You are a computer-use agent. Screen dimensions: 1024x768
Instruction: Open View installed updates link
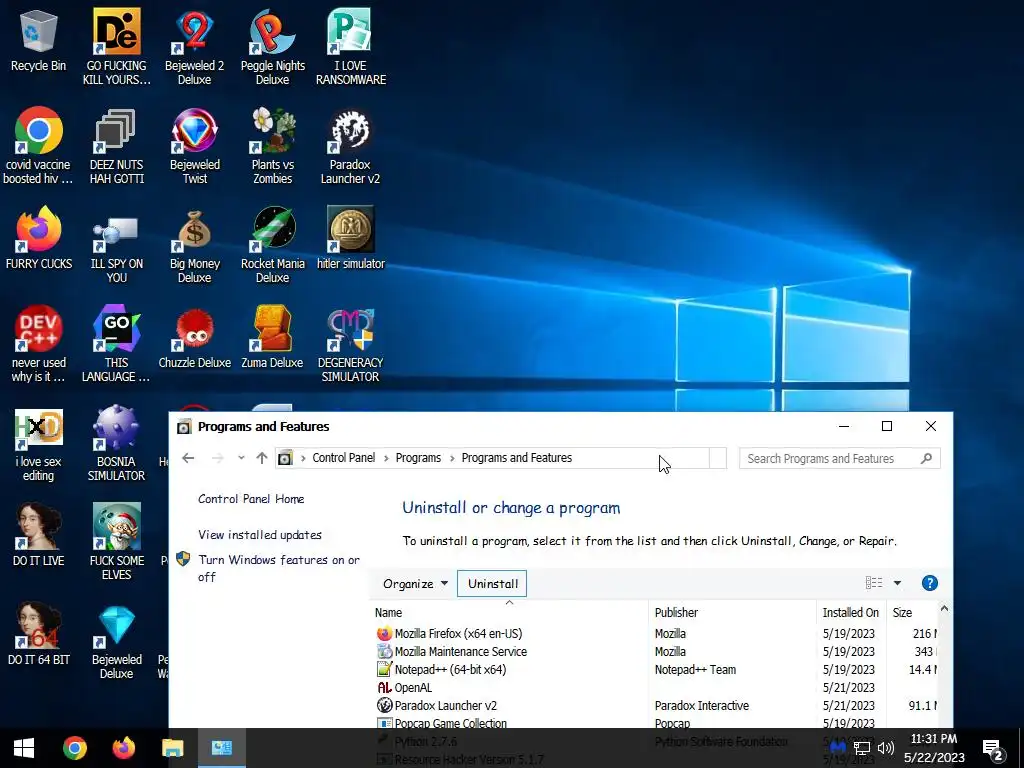260,535
